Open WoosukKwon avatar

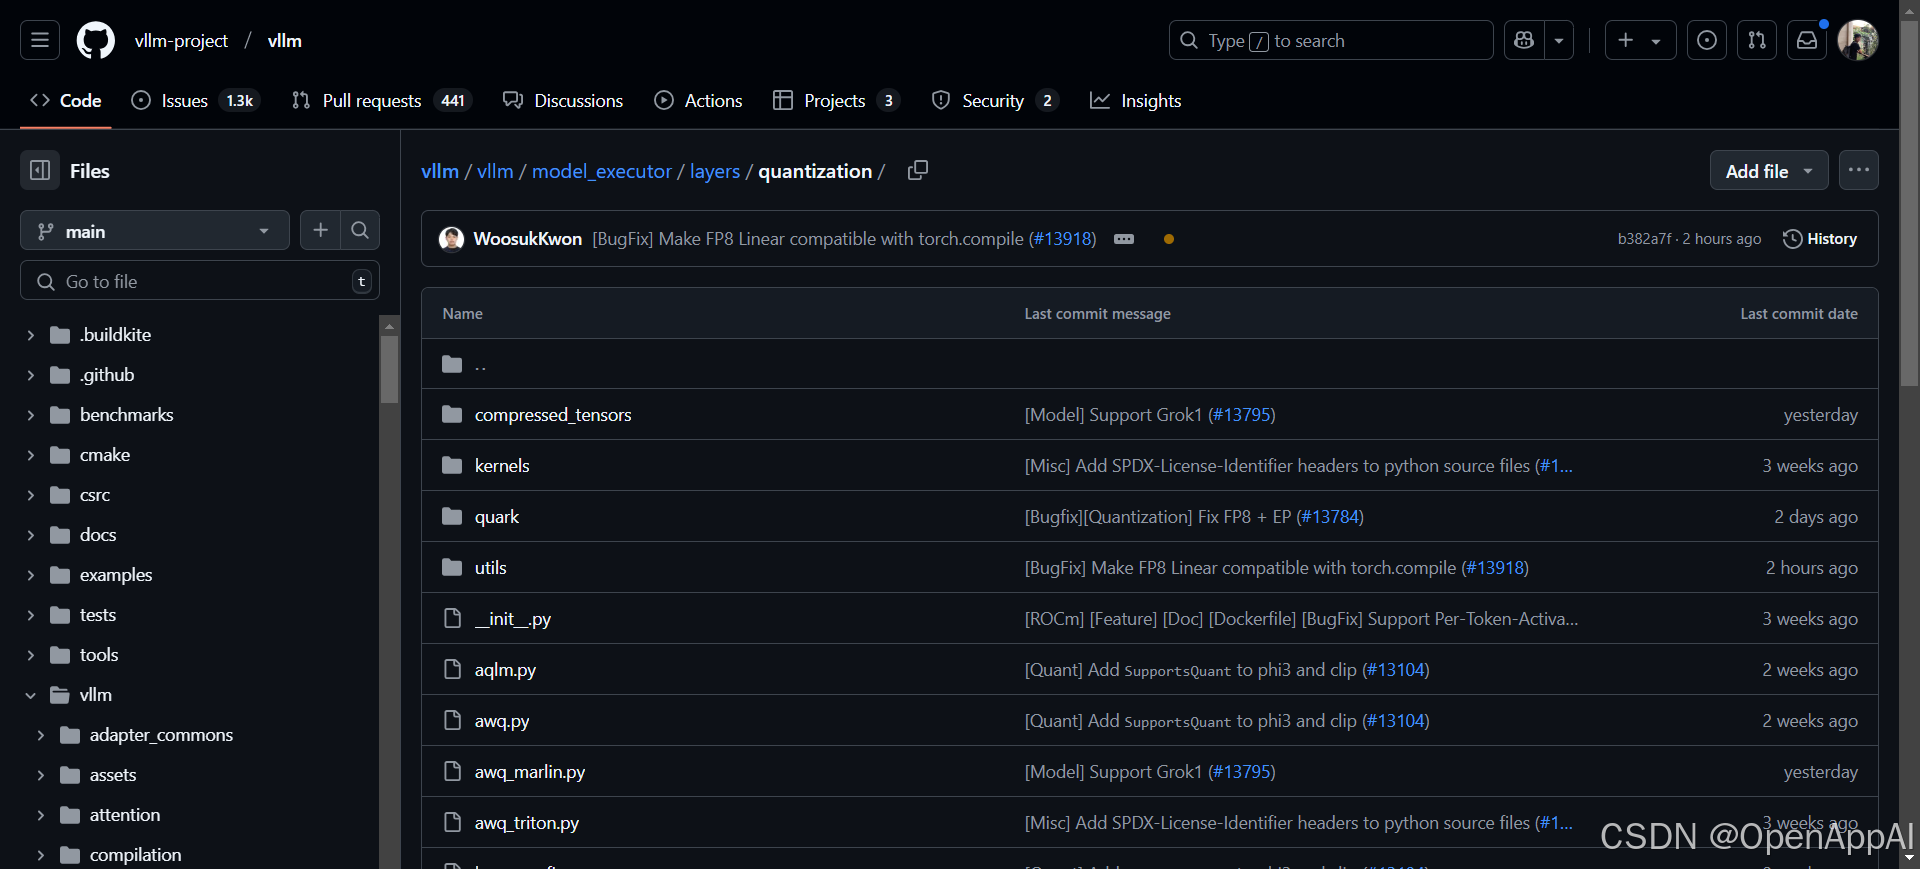[452, 239]
